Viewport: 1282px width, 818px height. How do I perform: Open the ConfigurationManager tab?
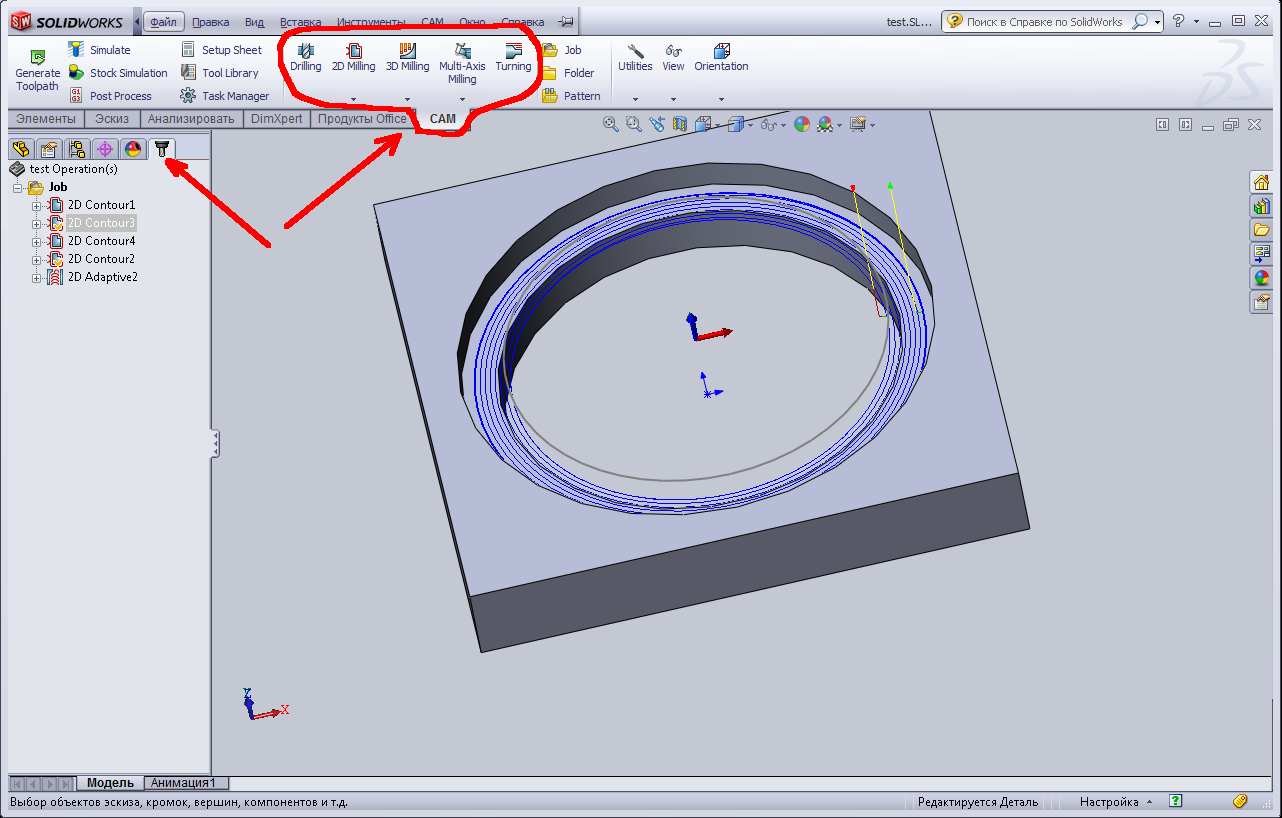click(x=76, y=149)
